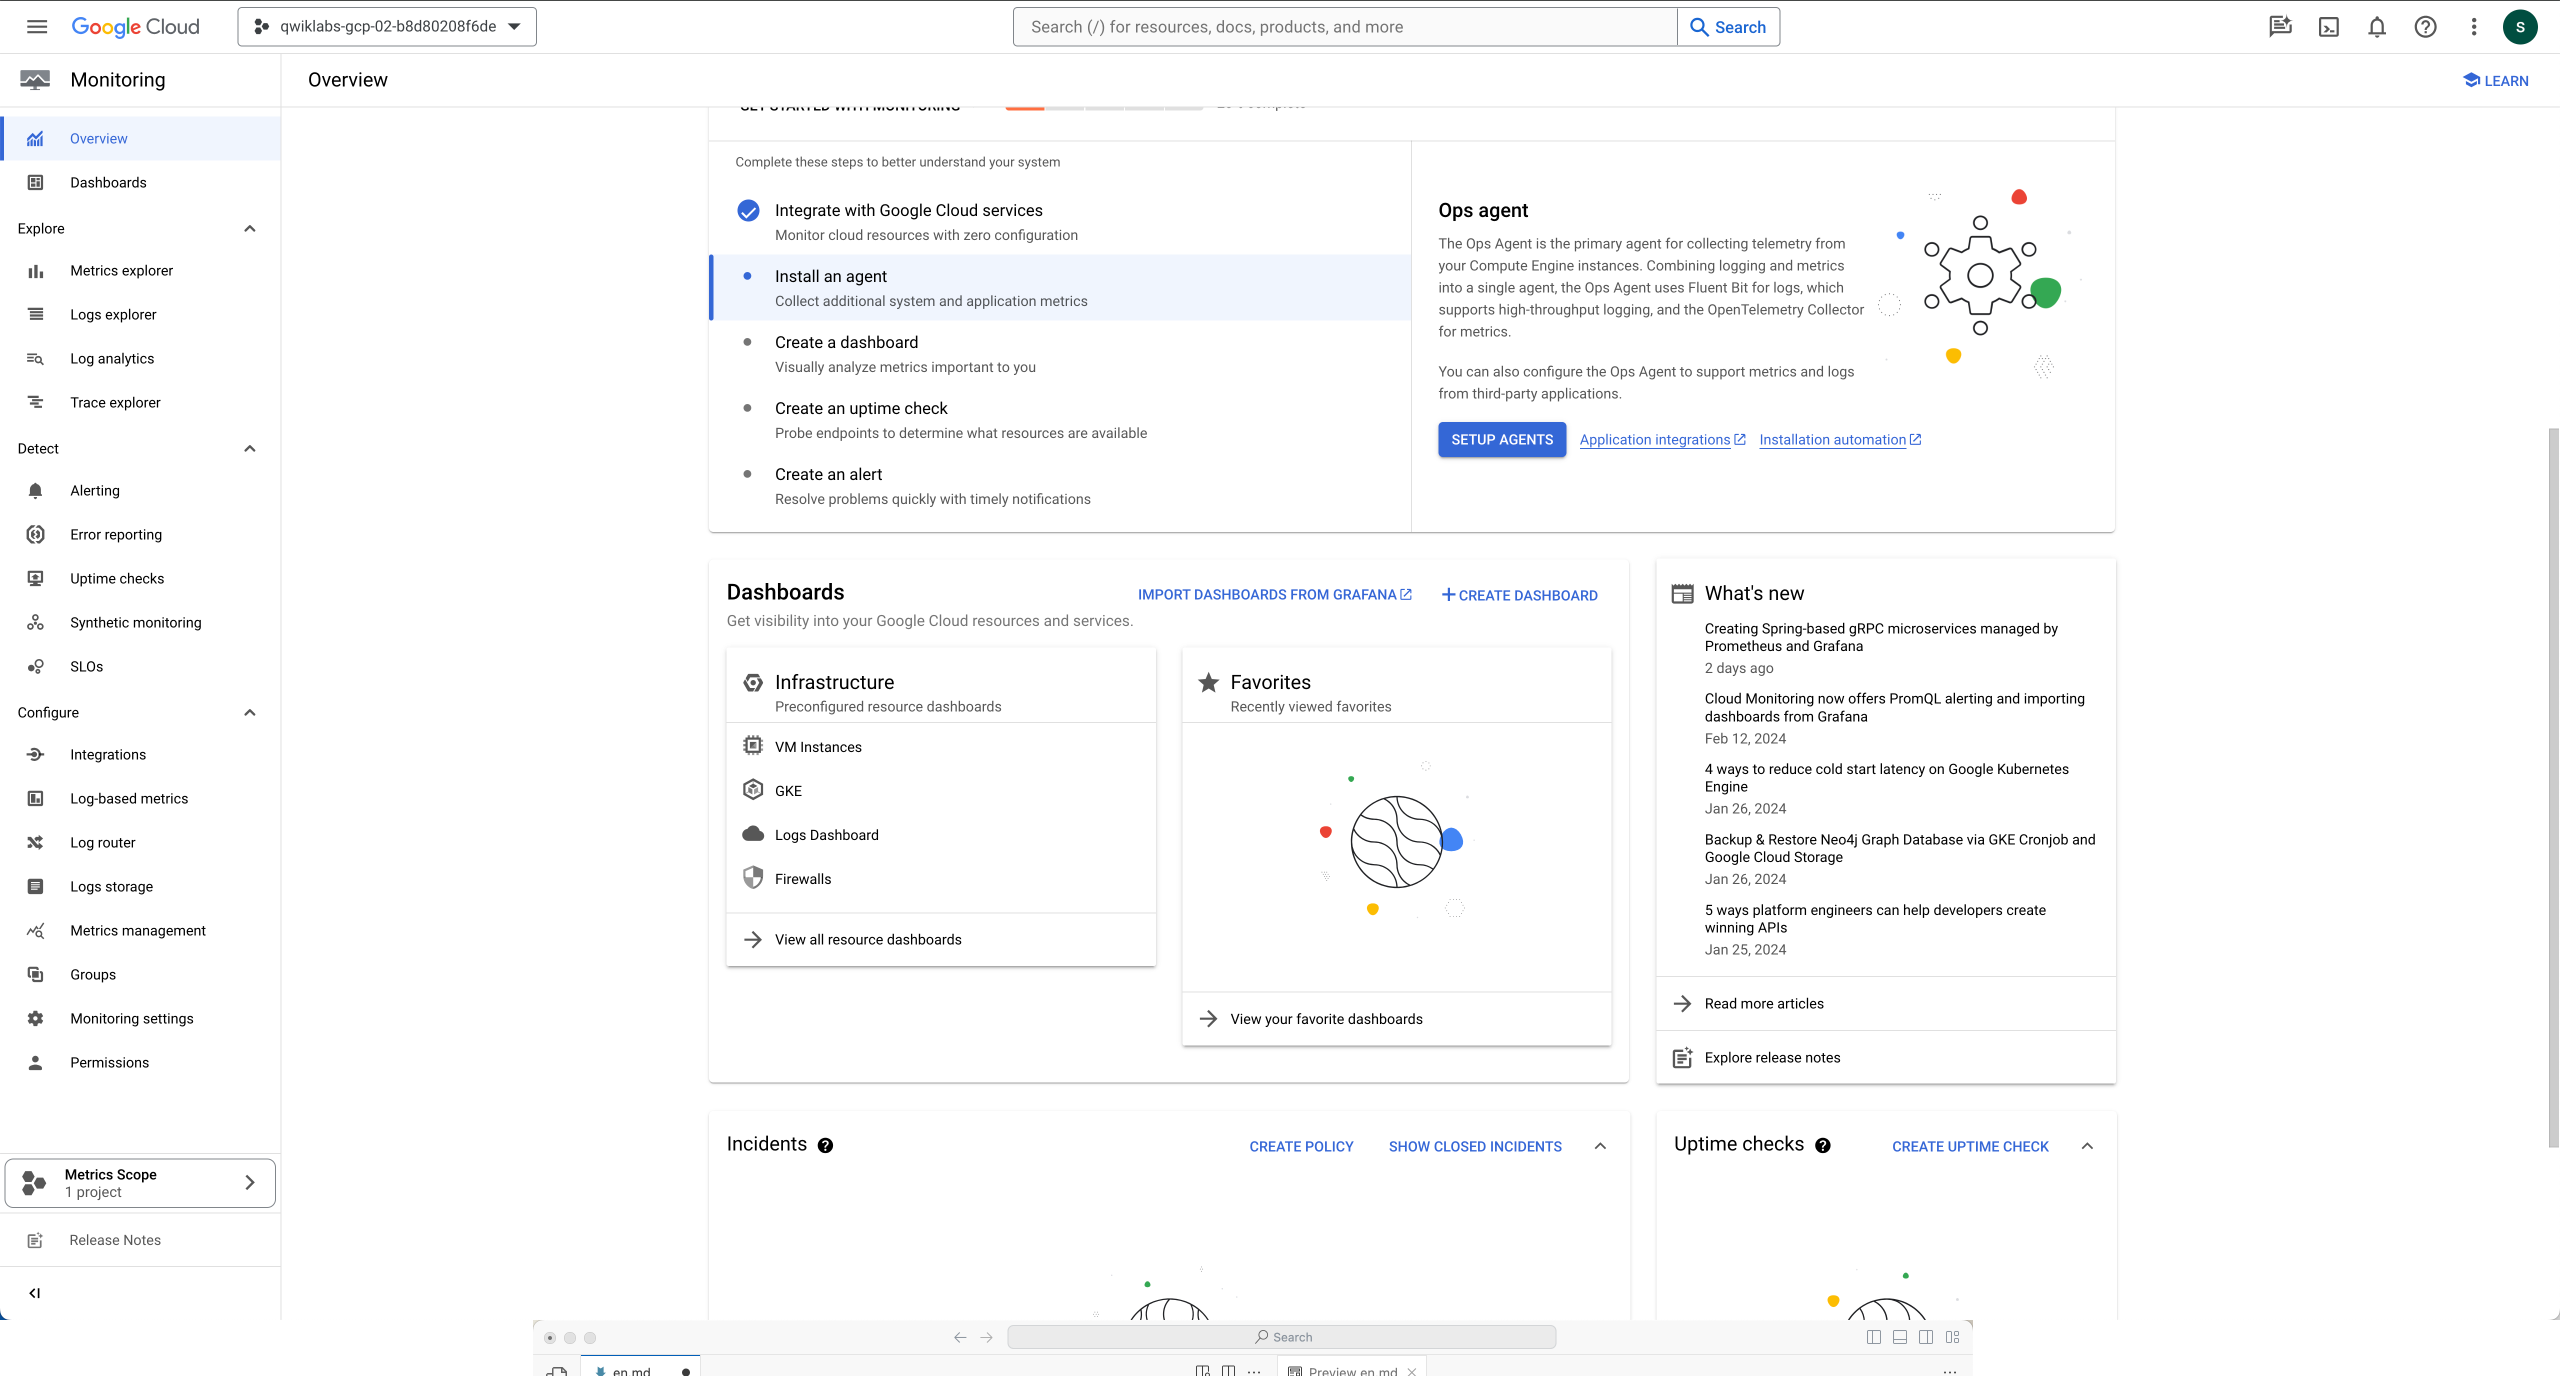
Task: Toggle Uptime checks section collapse
Action: pos(2087,1146)
